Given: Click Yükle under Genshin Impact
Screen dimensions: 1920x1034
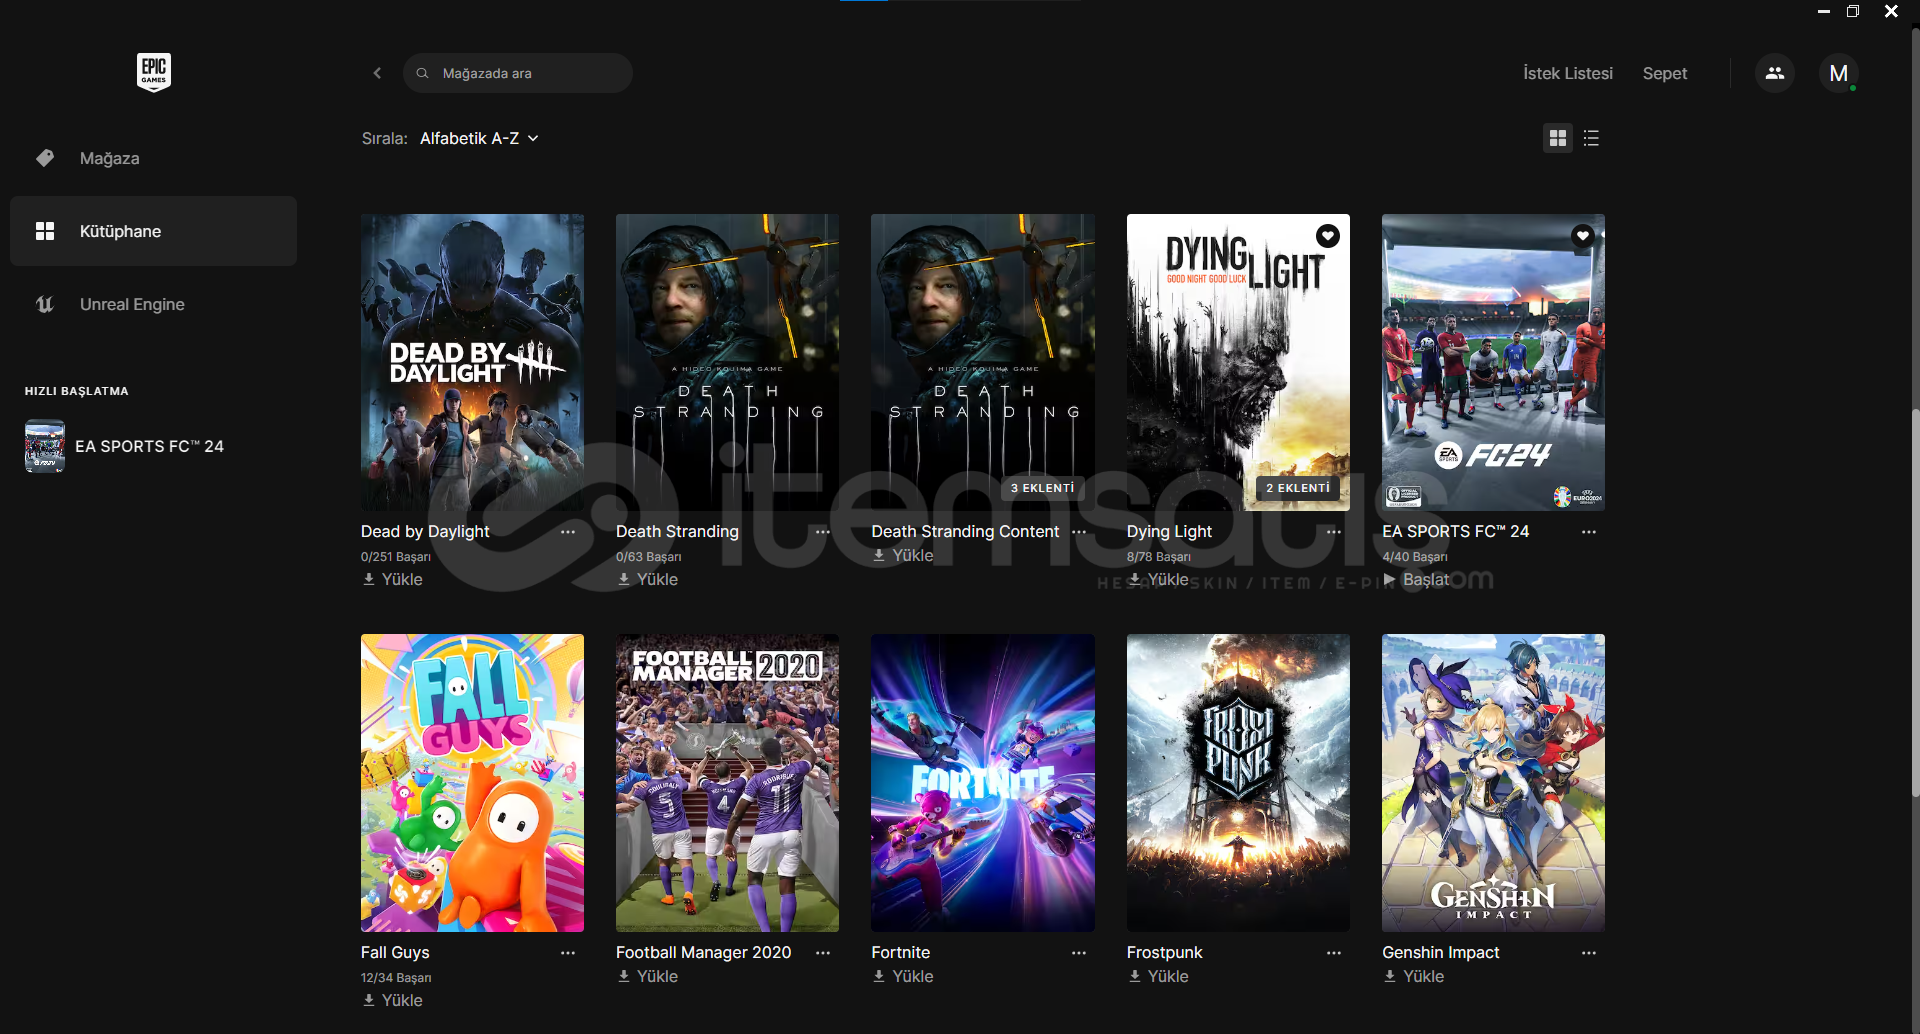Looking at the screenshot, I should 1413,976.
